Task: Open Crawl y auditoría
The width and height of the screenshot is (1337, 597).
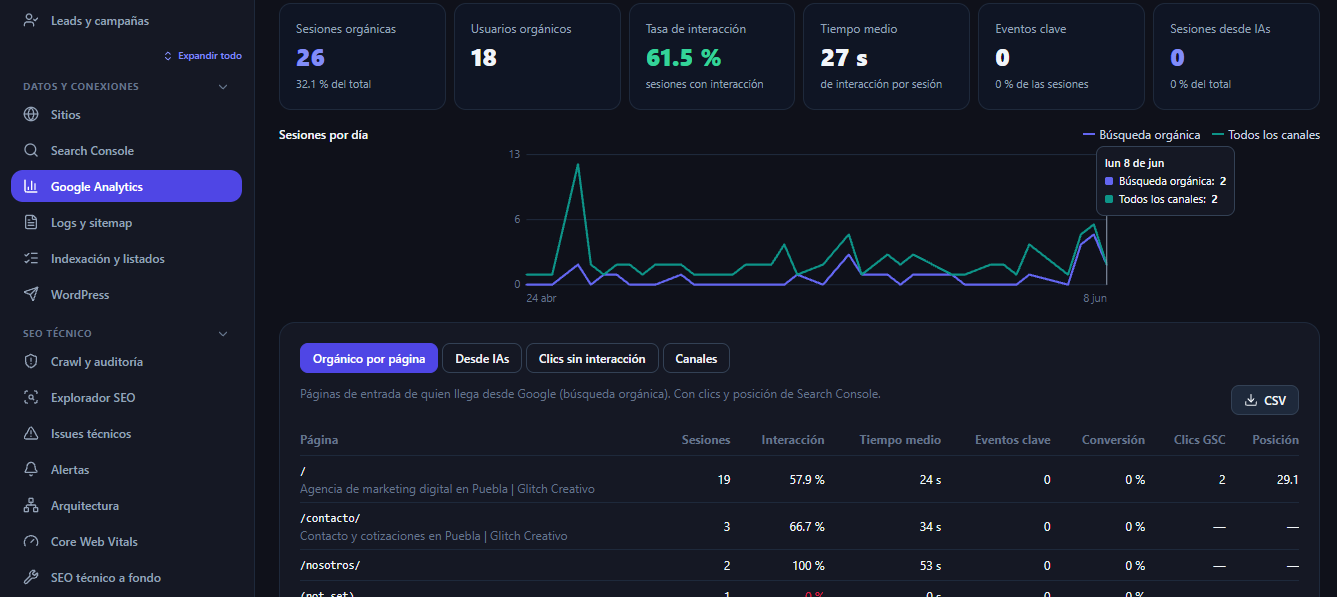Action: pos(127,361)
